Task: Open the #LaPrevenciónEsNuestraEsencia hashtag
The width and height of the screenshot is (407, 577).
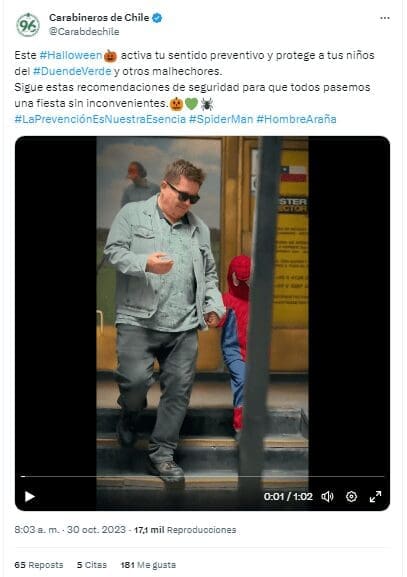Action: [x=100, y=119]
